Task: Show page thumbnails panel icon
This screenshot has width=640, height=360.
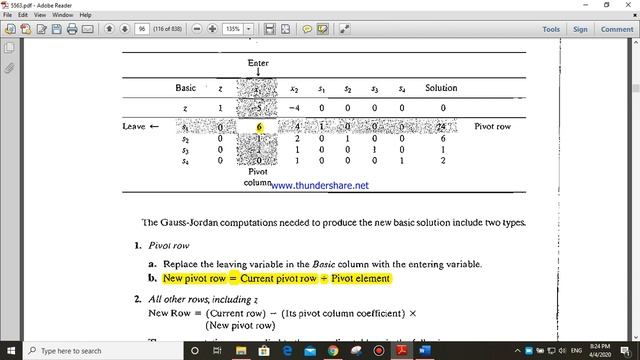Action: (x=9, y=48)
